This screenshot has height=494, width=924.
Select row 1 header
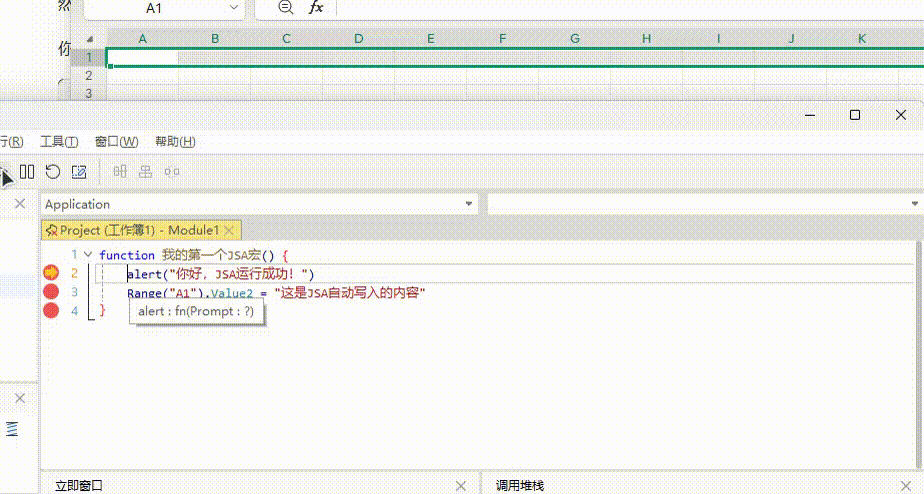click(89, 57)
